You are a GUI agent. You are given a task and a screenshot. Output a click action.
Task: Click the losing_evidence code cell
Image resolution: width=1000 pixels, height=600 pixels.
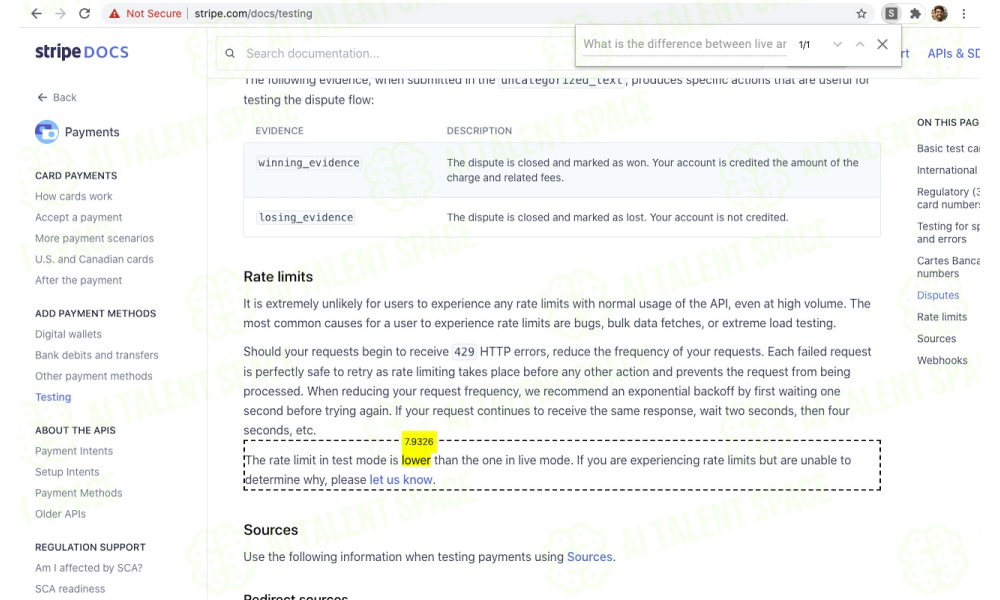tap(305, 217)
